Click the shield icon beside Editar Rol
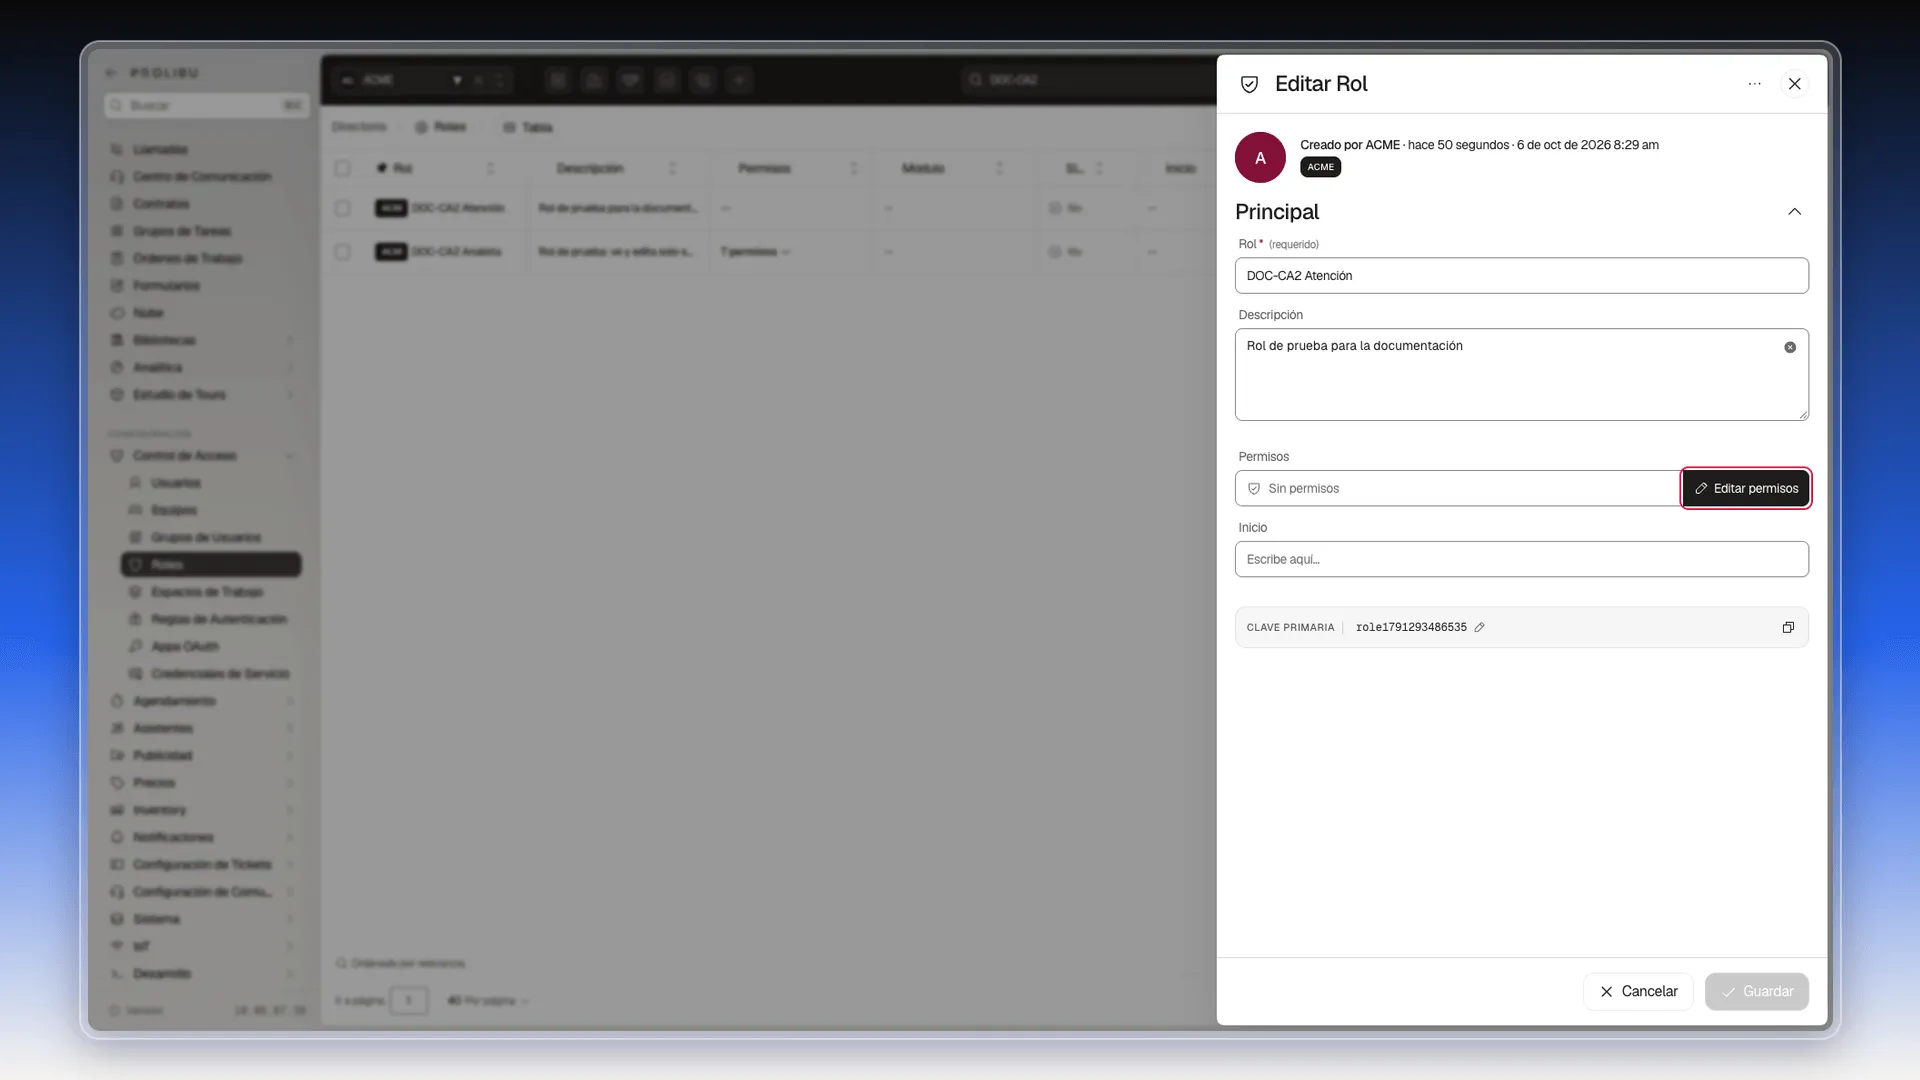1920x1080 pixels. pyautogui.click(x=1249, y=84)
